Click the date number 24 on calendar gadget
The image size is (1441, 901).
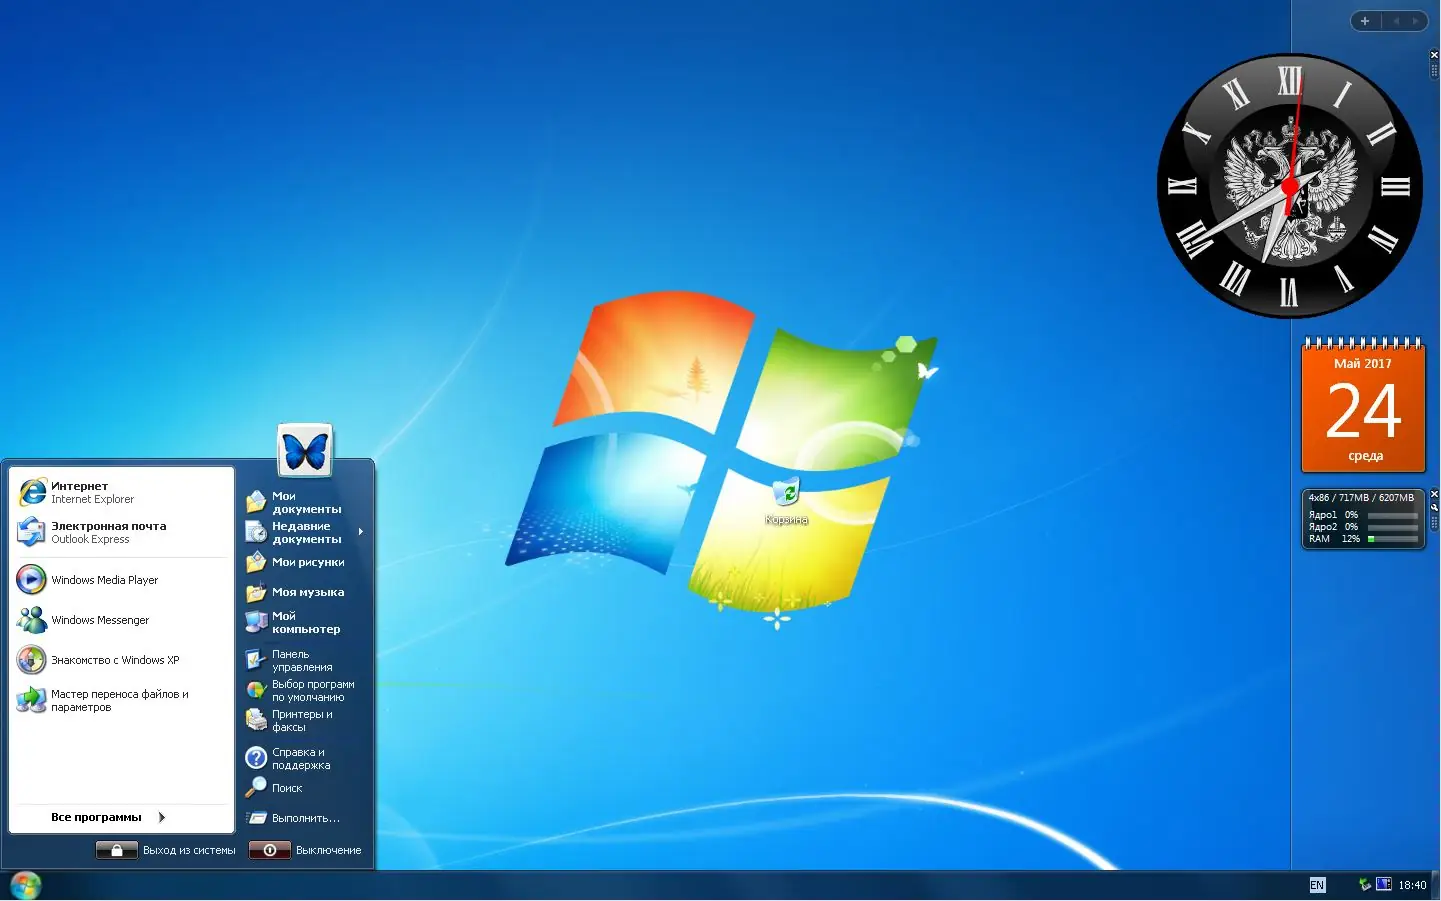pos(1364,411)
